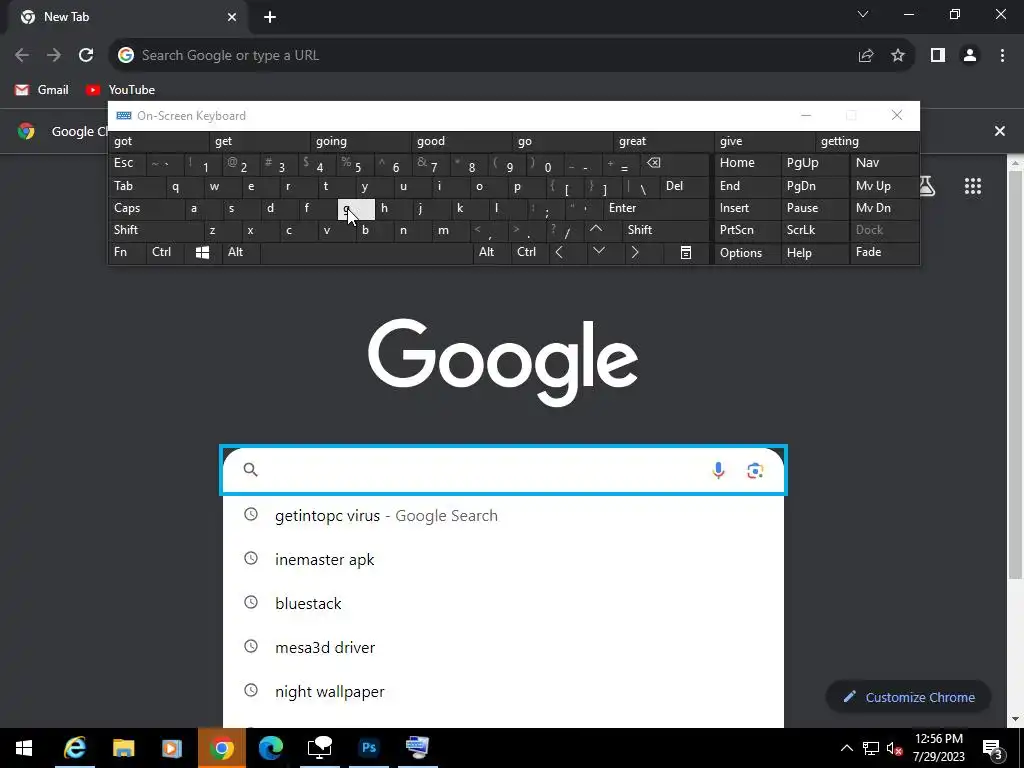This screenshot has height=768, width=1024.
Task: Click the context menu key on the keyboard
Action: [686, 253]
